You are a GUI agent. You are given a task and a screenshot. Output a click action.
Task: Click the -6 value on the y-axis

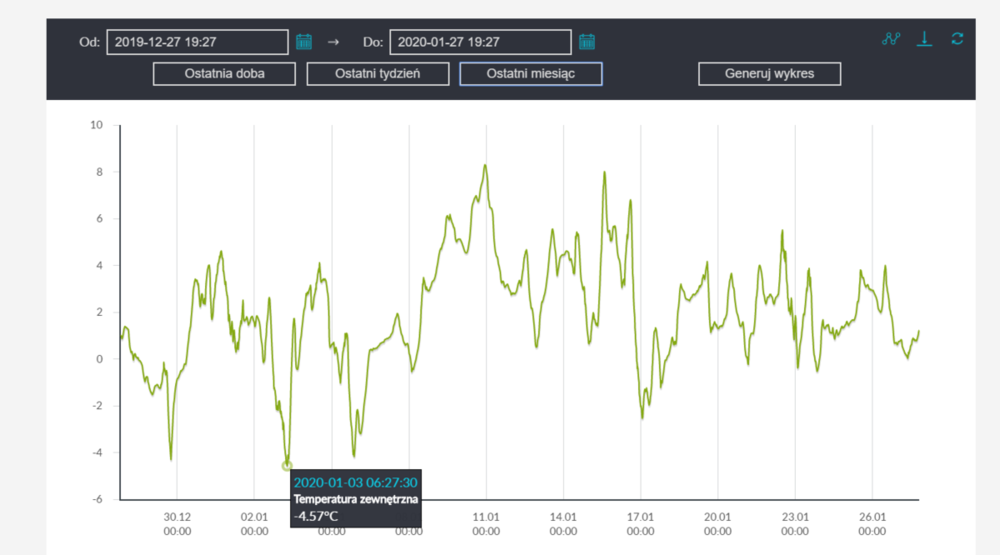coord(97,499)
